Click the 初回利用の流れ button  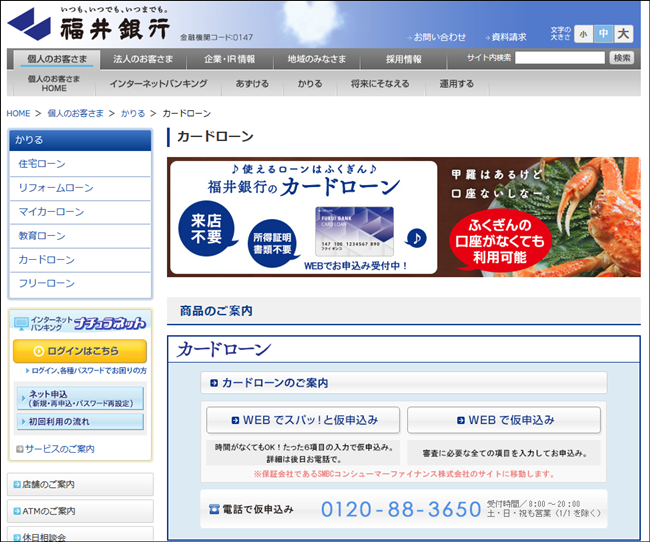coord(80,422)
